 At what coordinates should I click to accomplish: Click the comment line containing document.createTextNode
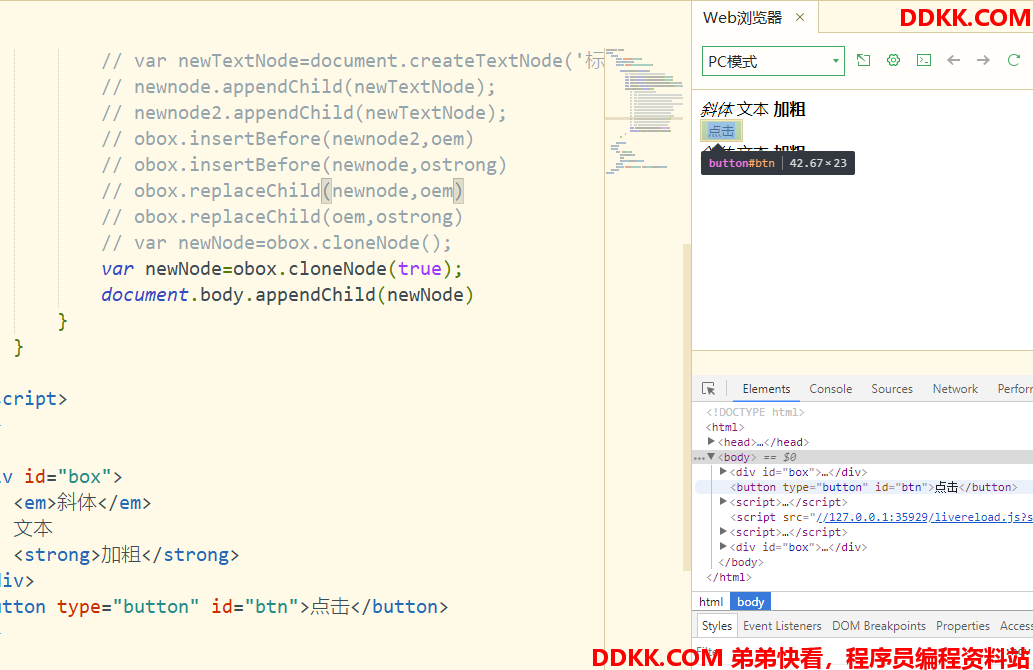coord(353,61)
